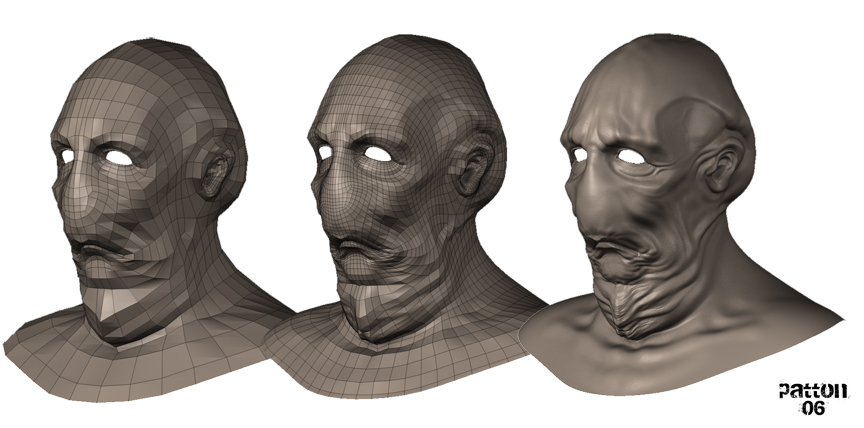Select the smooth sculpted head render
864x428 pixels.
click(x=681, y=215)
